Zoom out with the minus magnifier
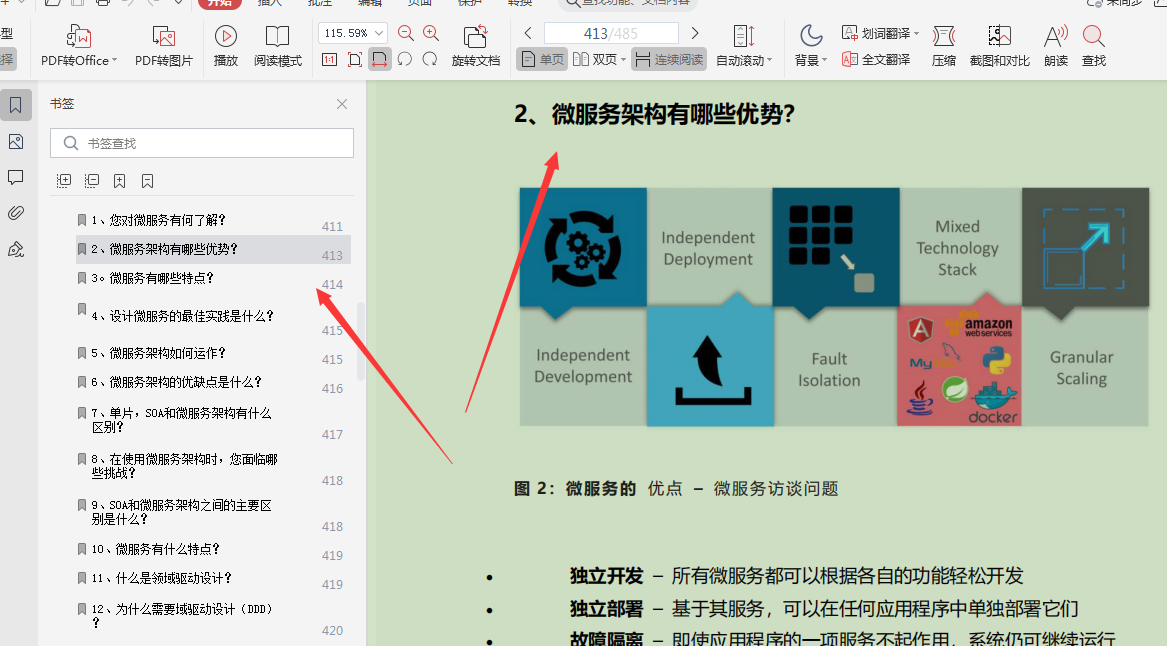 pos(406,33)
